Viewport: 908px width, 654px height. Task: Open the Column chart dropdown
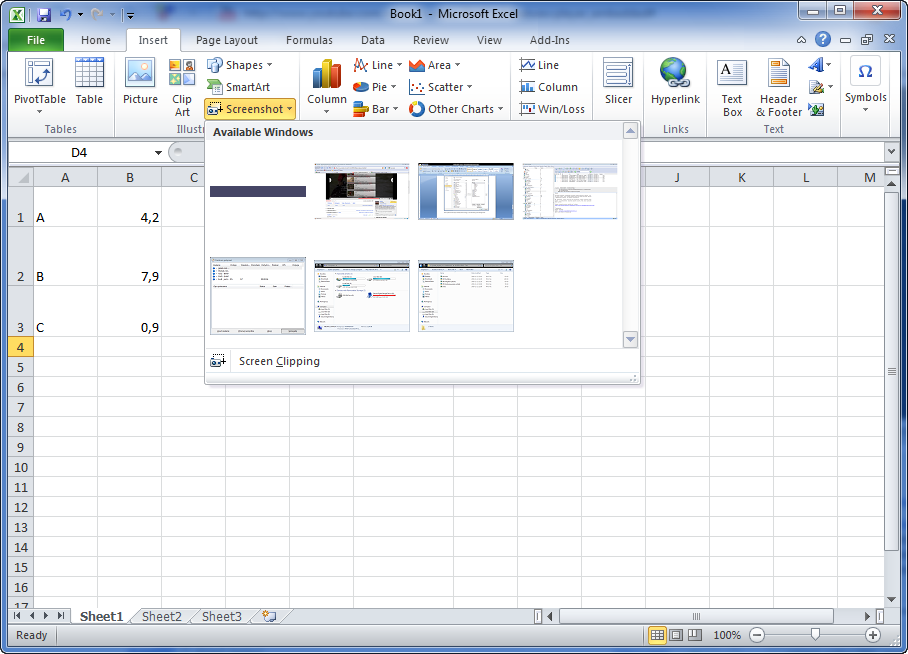(x=327, y=86)
